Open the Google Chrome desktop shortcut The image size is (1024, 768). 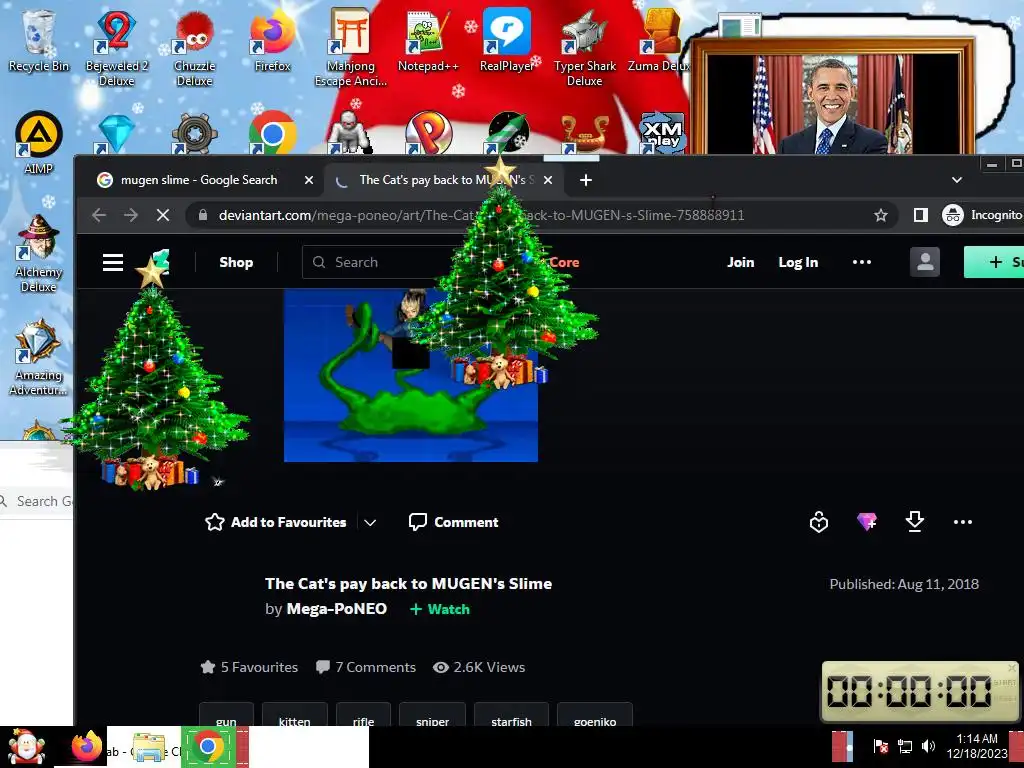[x=272, y=133]
